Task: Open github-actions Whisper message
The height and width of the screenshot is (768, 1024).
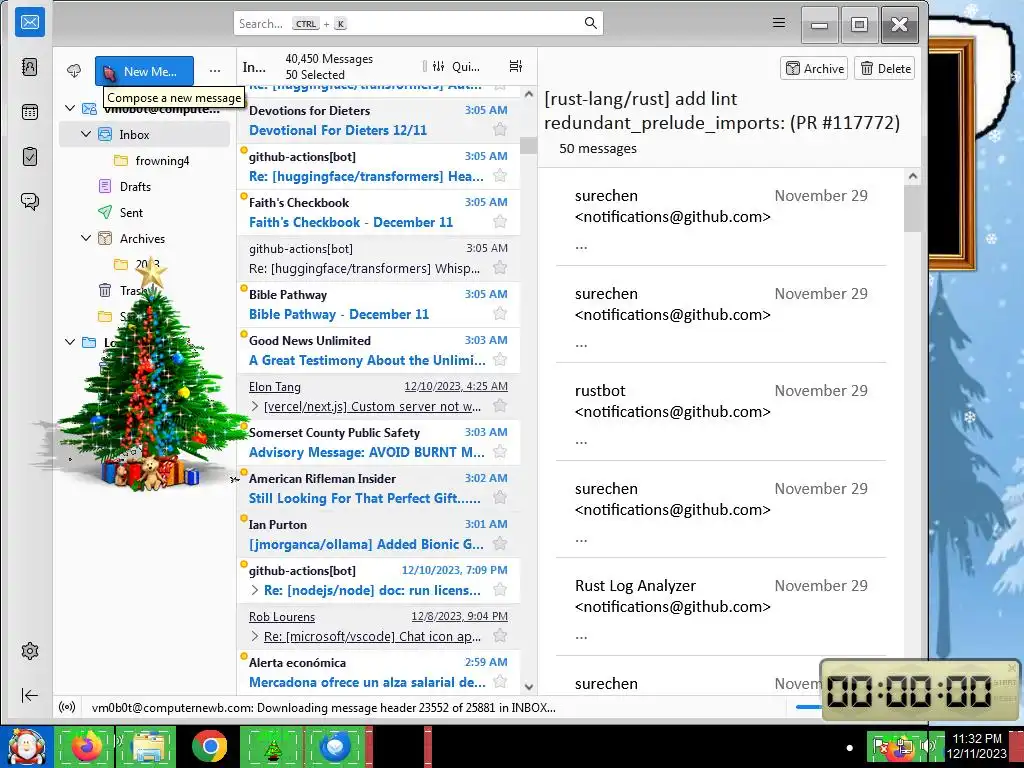Action: pyautogui.click(x=378, y=259)
